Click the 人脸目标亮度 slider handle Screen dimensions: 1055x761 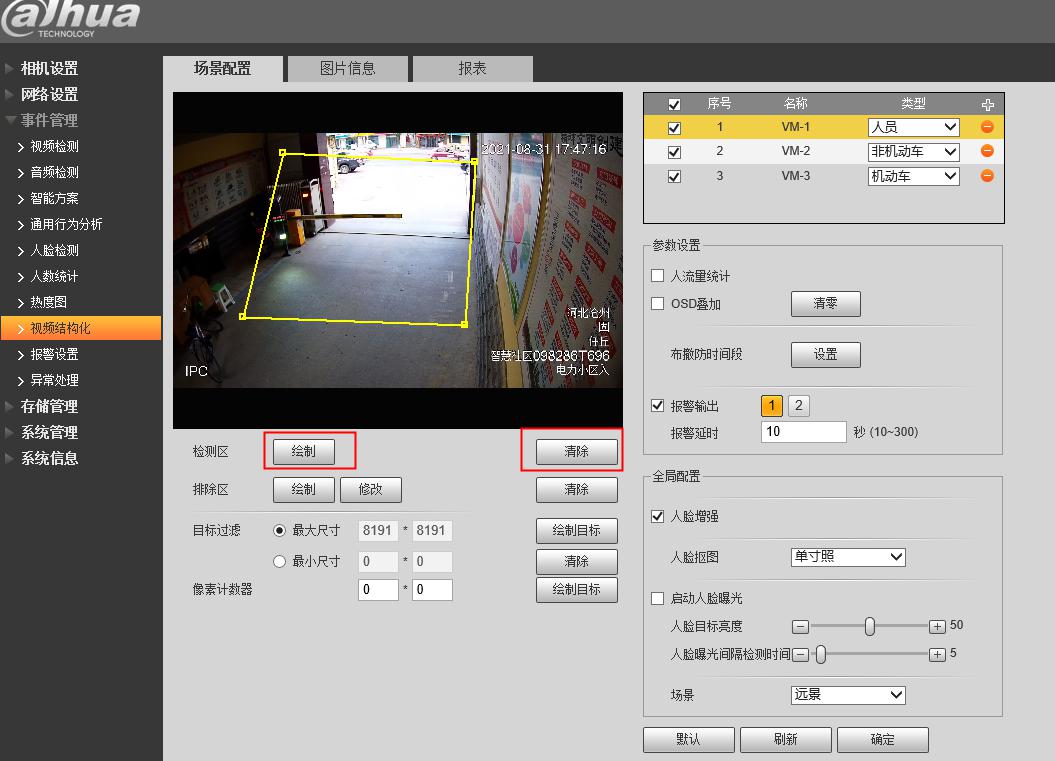(x=870, y=626)
